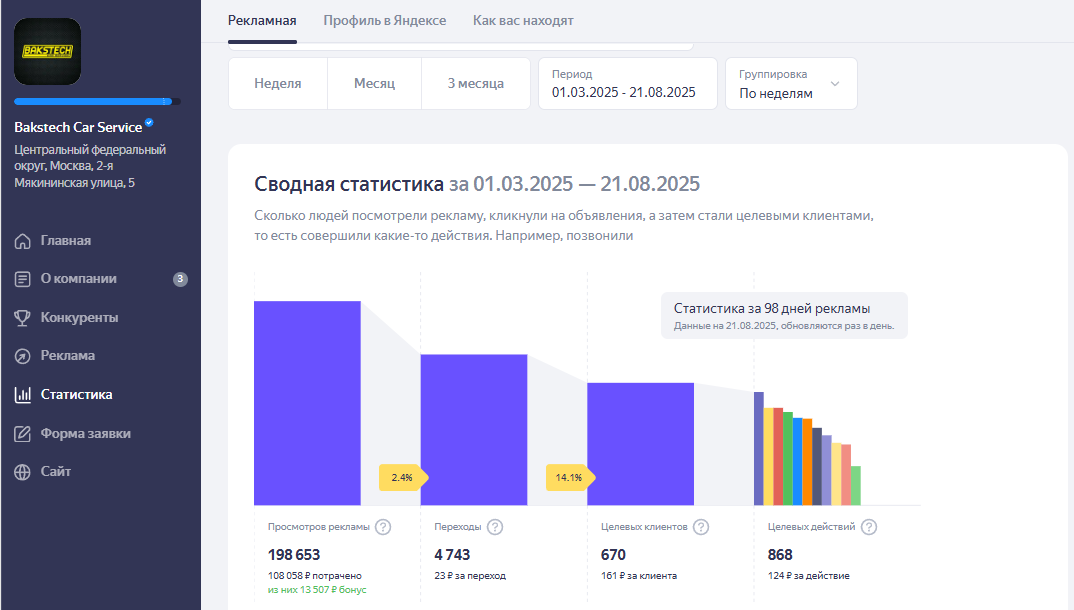
Task: Click the Переходы funnel bar
Action: click(474, 430)
